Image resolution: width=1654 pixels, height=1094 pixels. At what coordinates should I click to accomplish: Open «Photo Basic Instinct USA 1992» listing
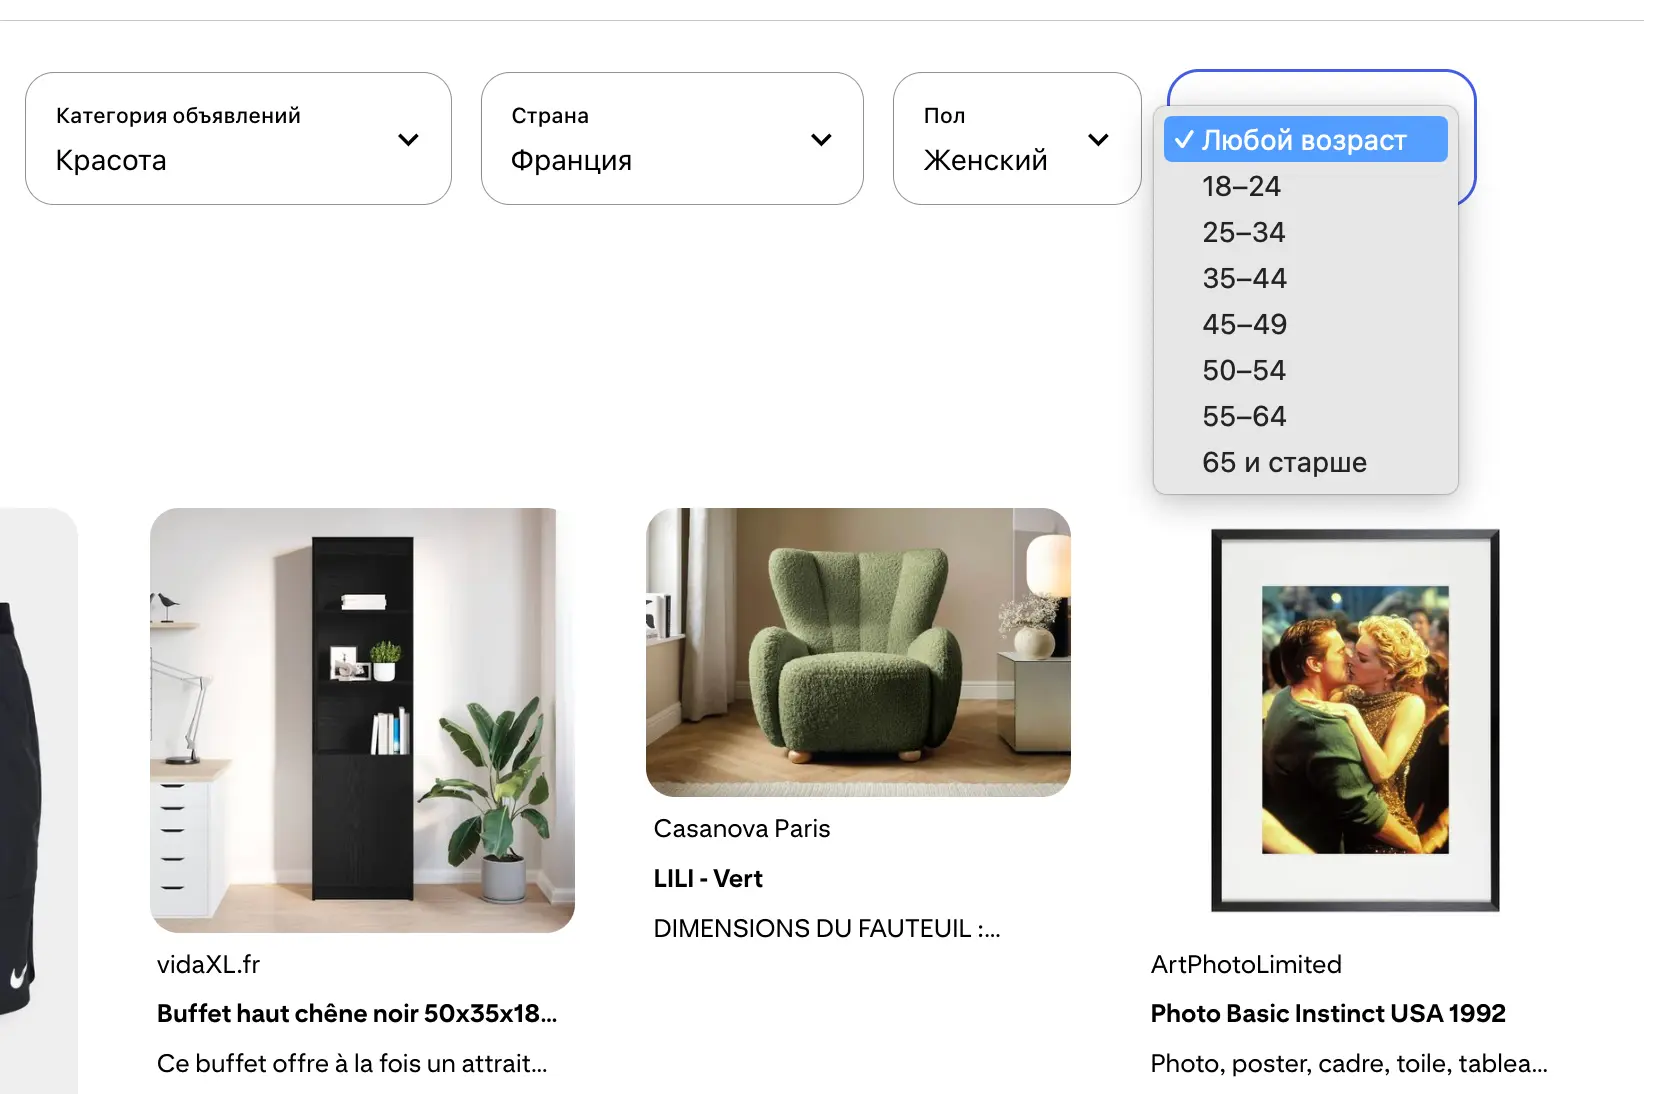coord(1327,1013)
